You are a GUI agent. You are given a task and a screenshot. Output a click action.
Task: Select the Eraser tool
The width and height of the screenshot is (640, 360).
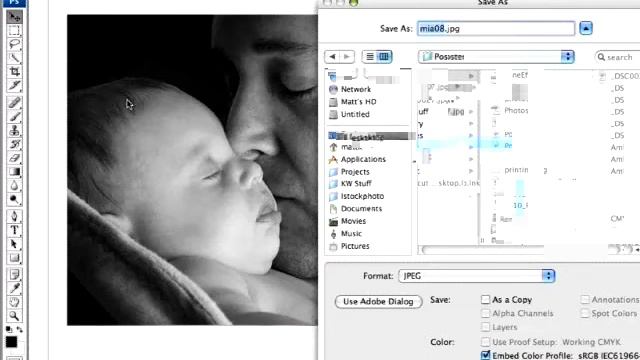tap(14, 158)
